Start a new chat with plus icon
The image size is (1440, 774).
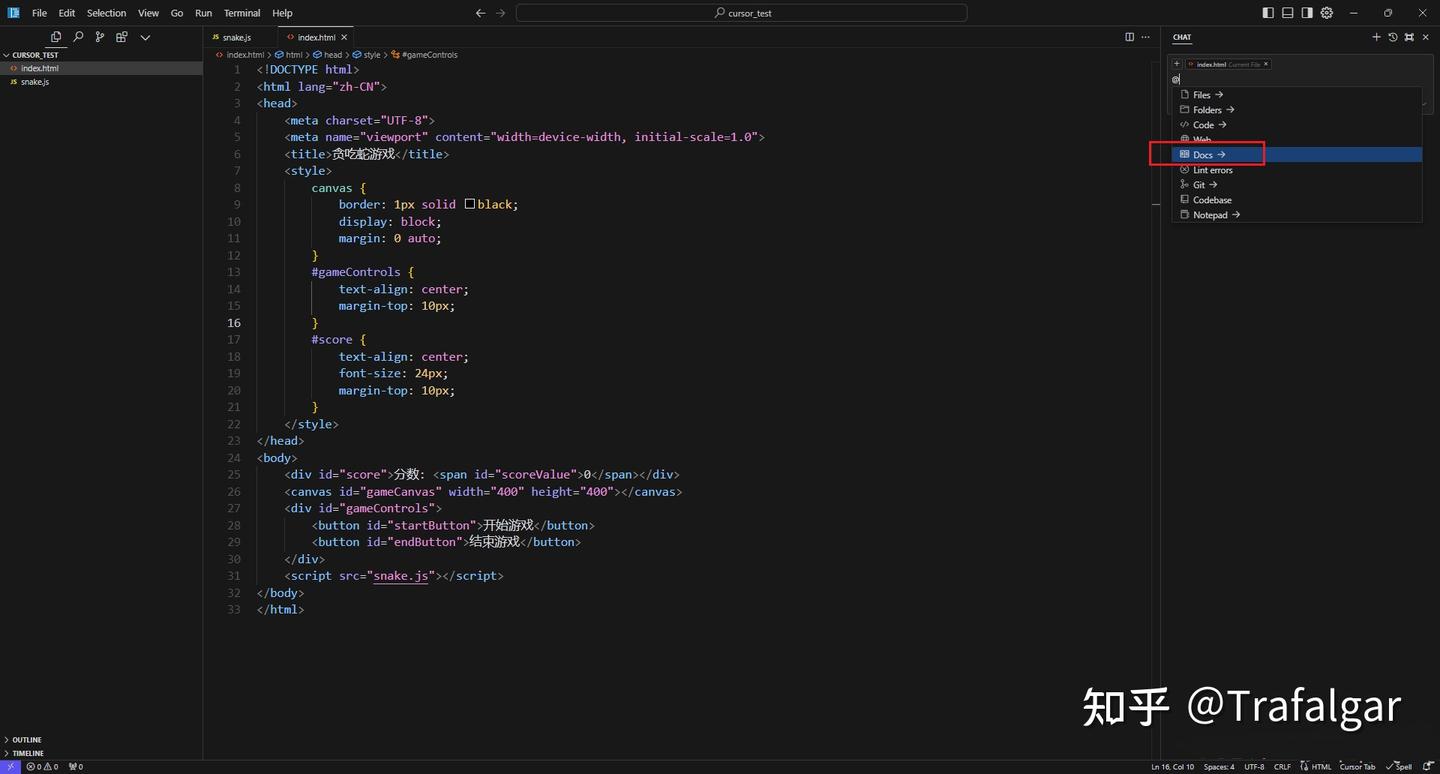coord(1376,37)
